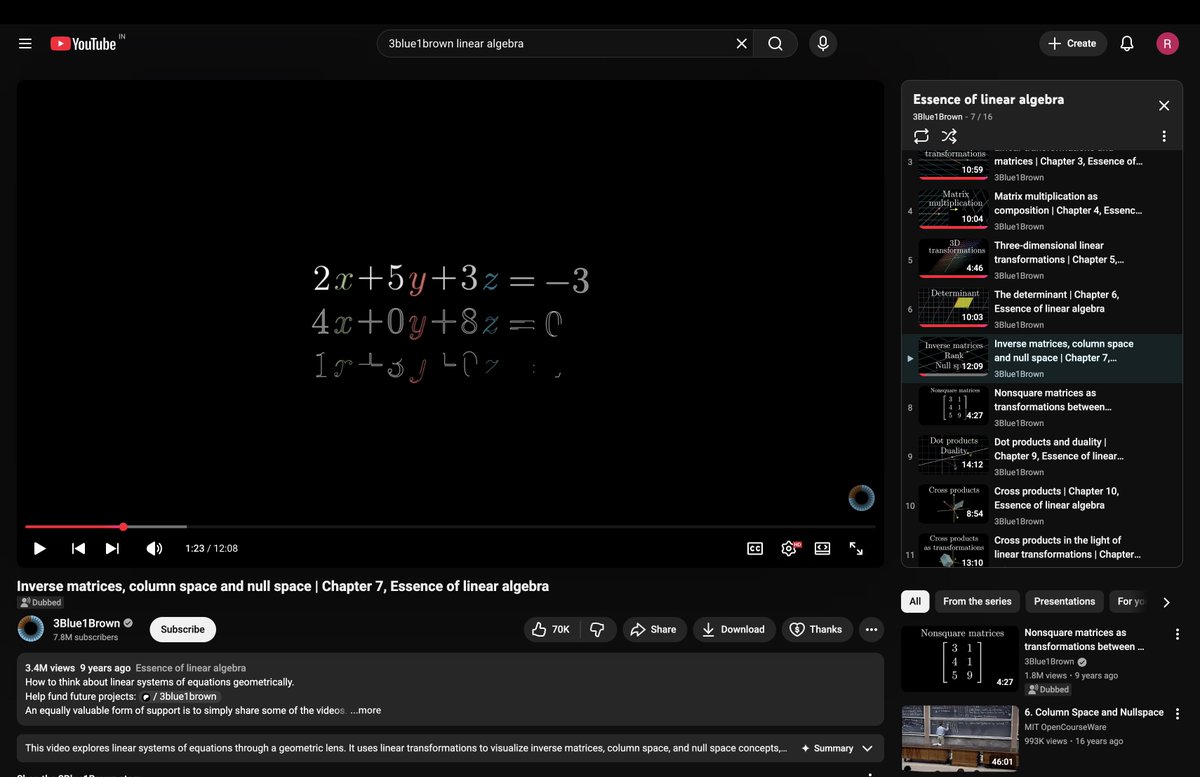
Task: Play Three-dimensional linear transformations playlist item
Action: tap(1042, 260)
